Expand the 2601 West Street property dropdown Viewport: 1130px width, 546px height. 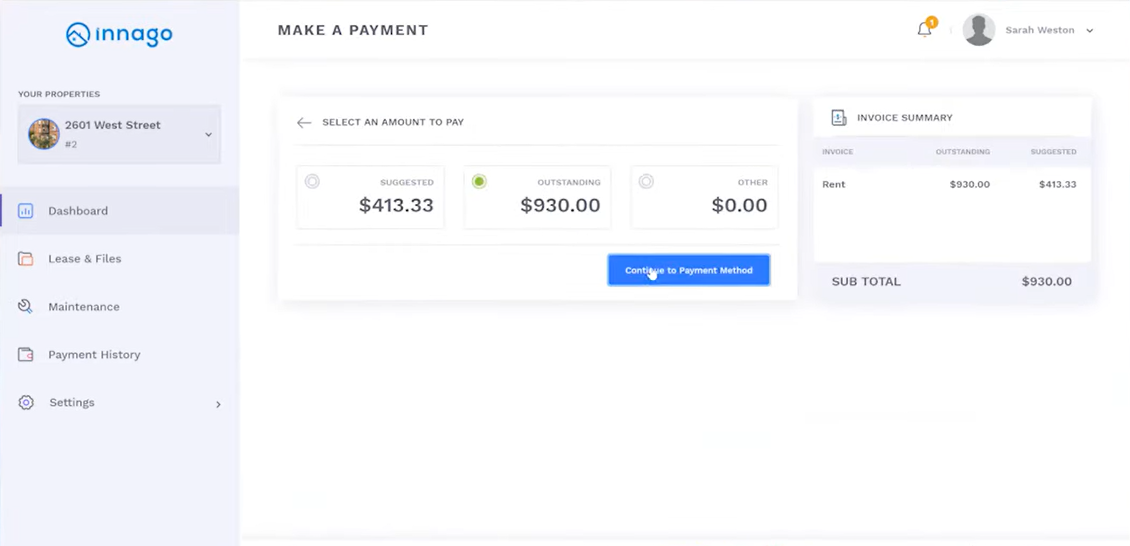pyautogui.click(x=208, y=135)
